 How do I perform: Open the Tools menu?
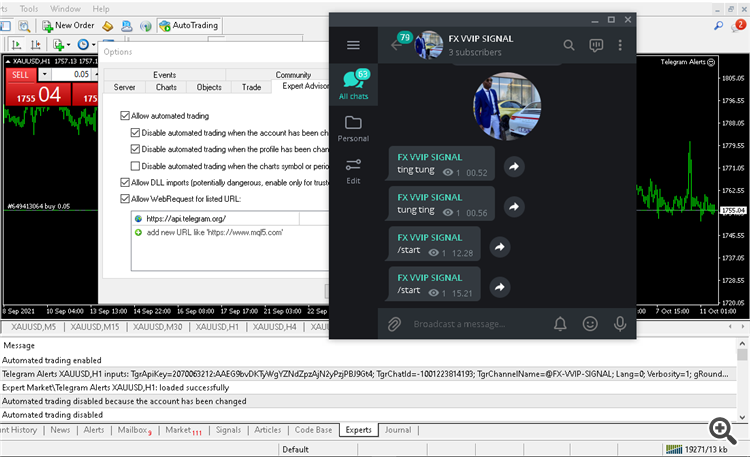tap(29, 9)
